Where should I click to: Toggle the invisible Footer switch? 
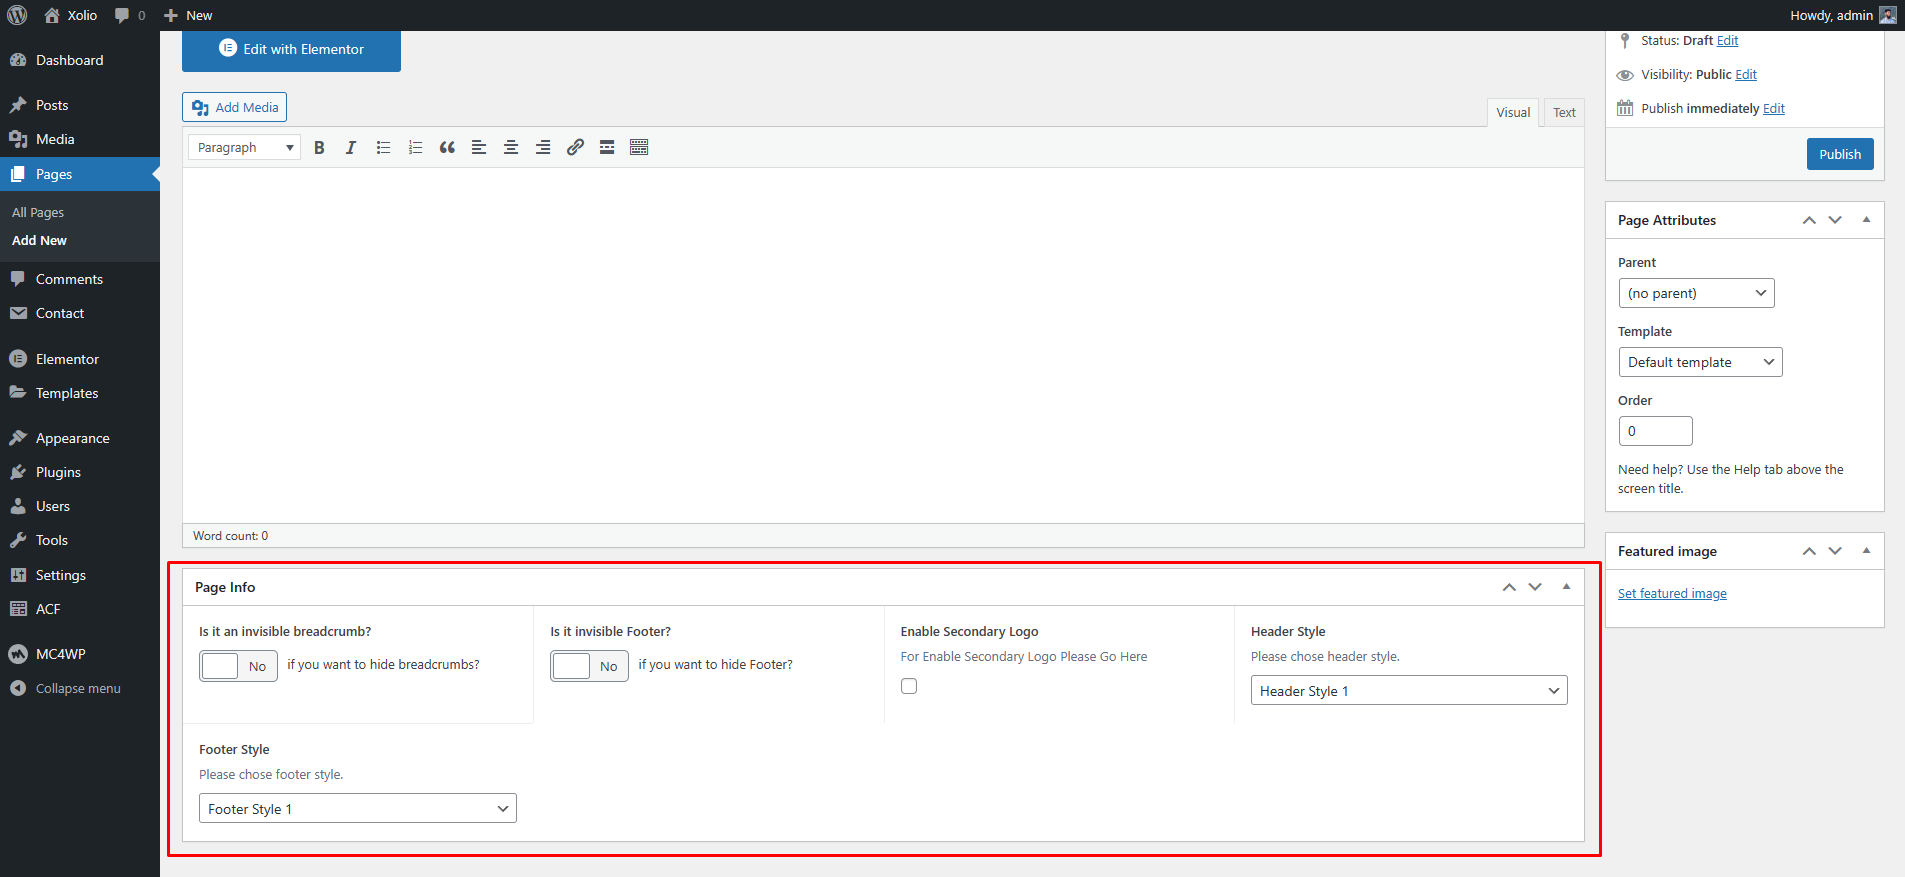coord(589,666)
